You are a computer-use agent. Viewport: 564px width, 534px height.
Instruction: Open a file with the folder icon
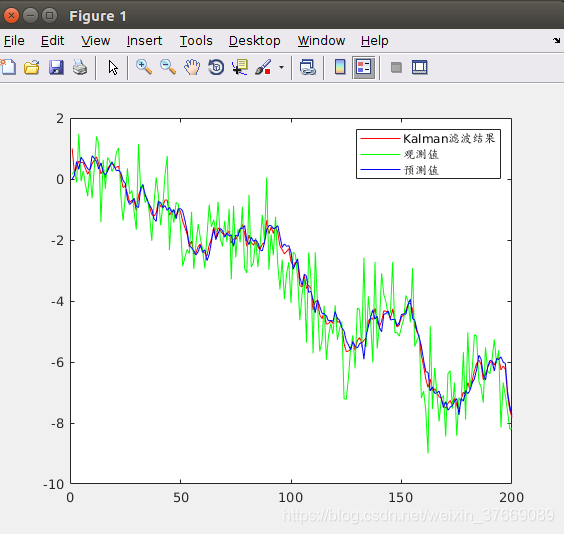tap(32, 67)
